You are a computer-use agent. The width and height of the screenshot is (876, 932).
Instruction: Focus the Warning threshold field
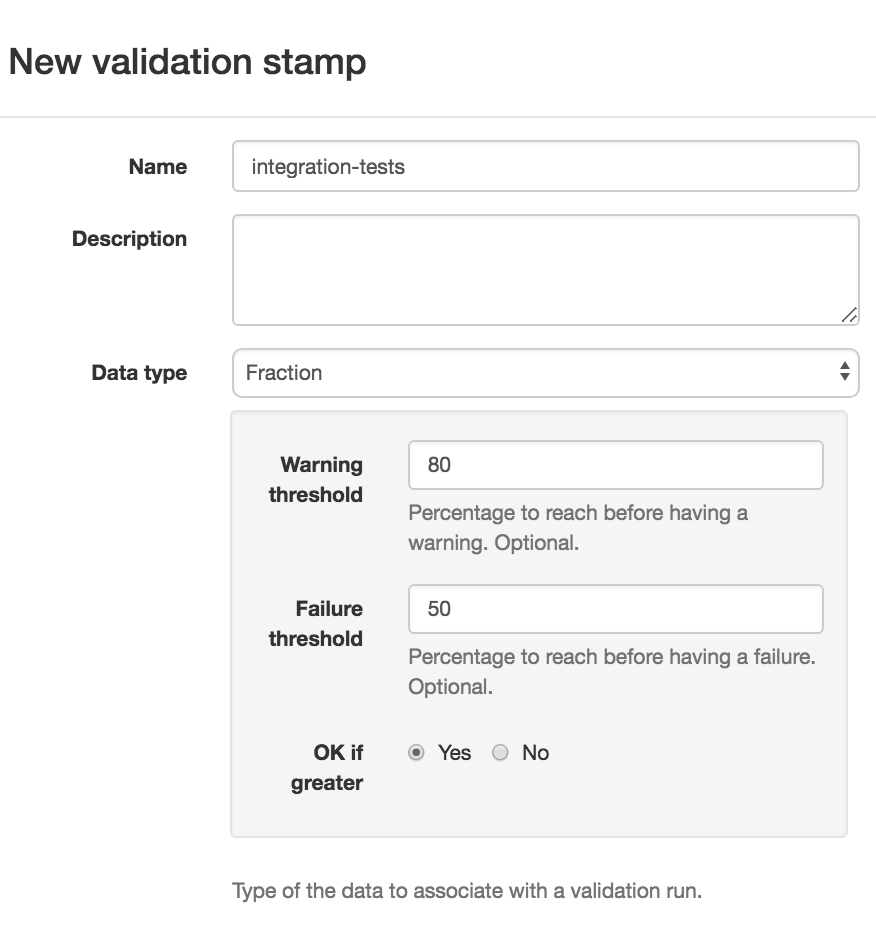(x=615, y=465)
